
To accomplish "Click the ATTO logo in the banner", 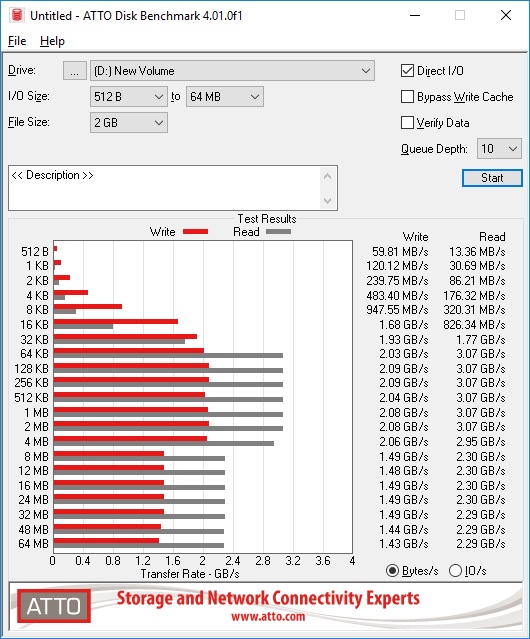I will [54, 606].
